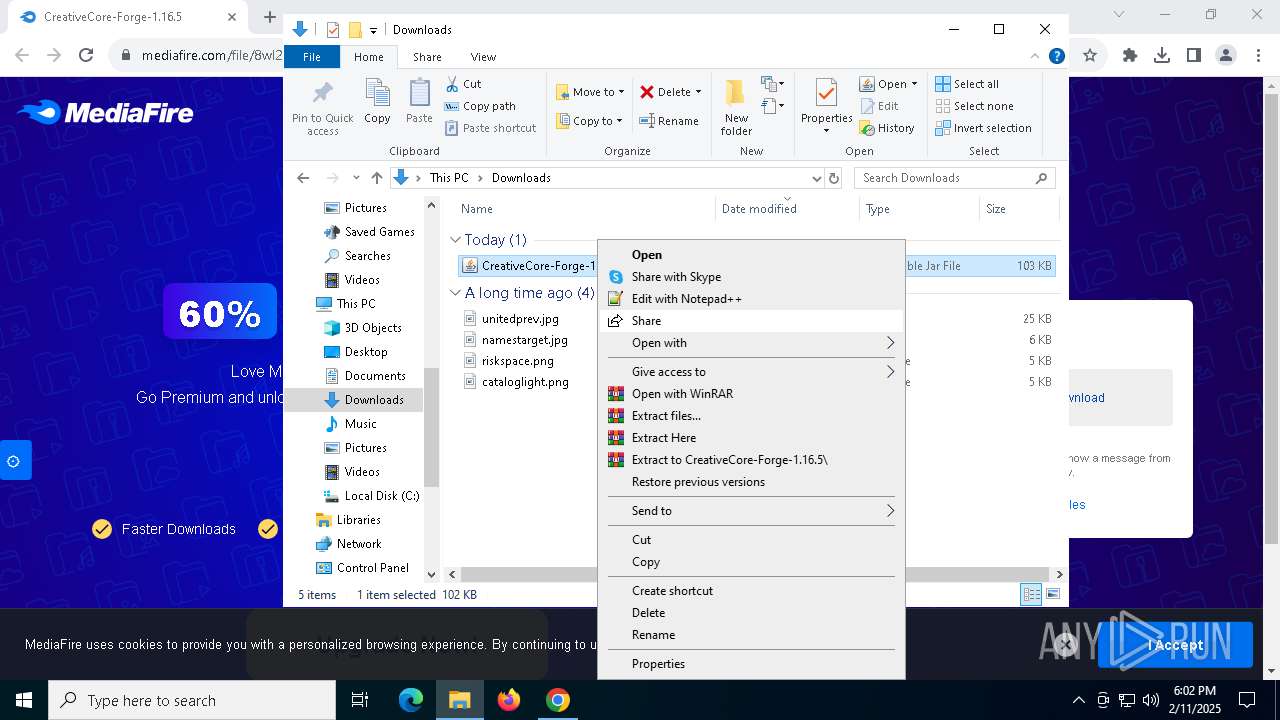Expand the Give access to submenu
Image resolution: width=1280 pixels, height=720 pixels.
(x=752, y=372)
